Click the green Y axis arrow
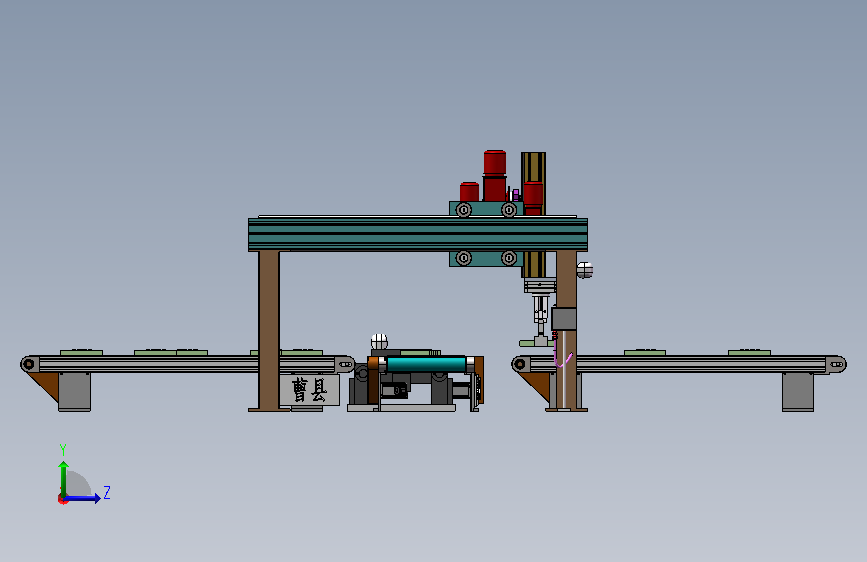 coord(64,479)
